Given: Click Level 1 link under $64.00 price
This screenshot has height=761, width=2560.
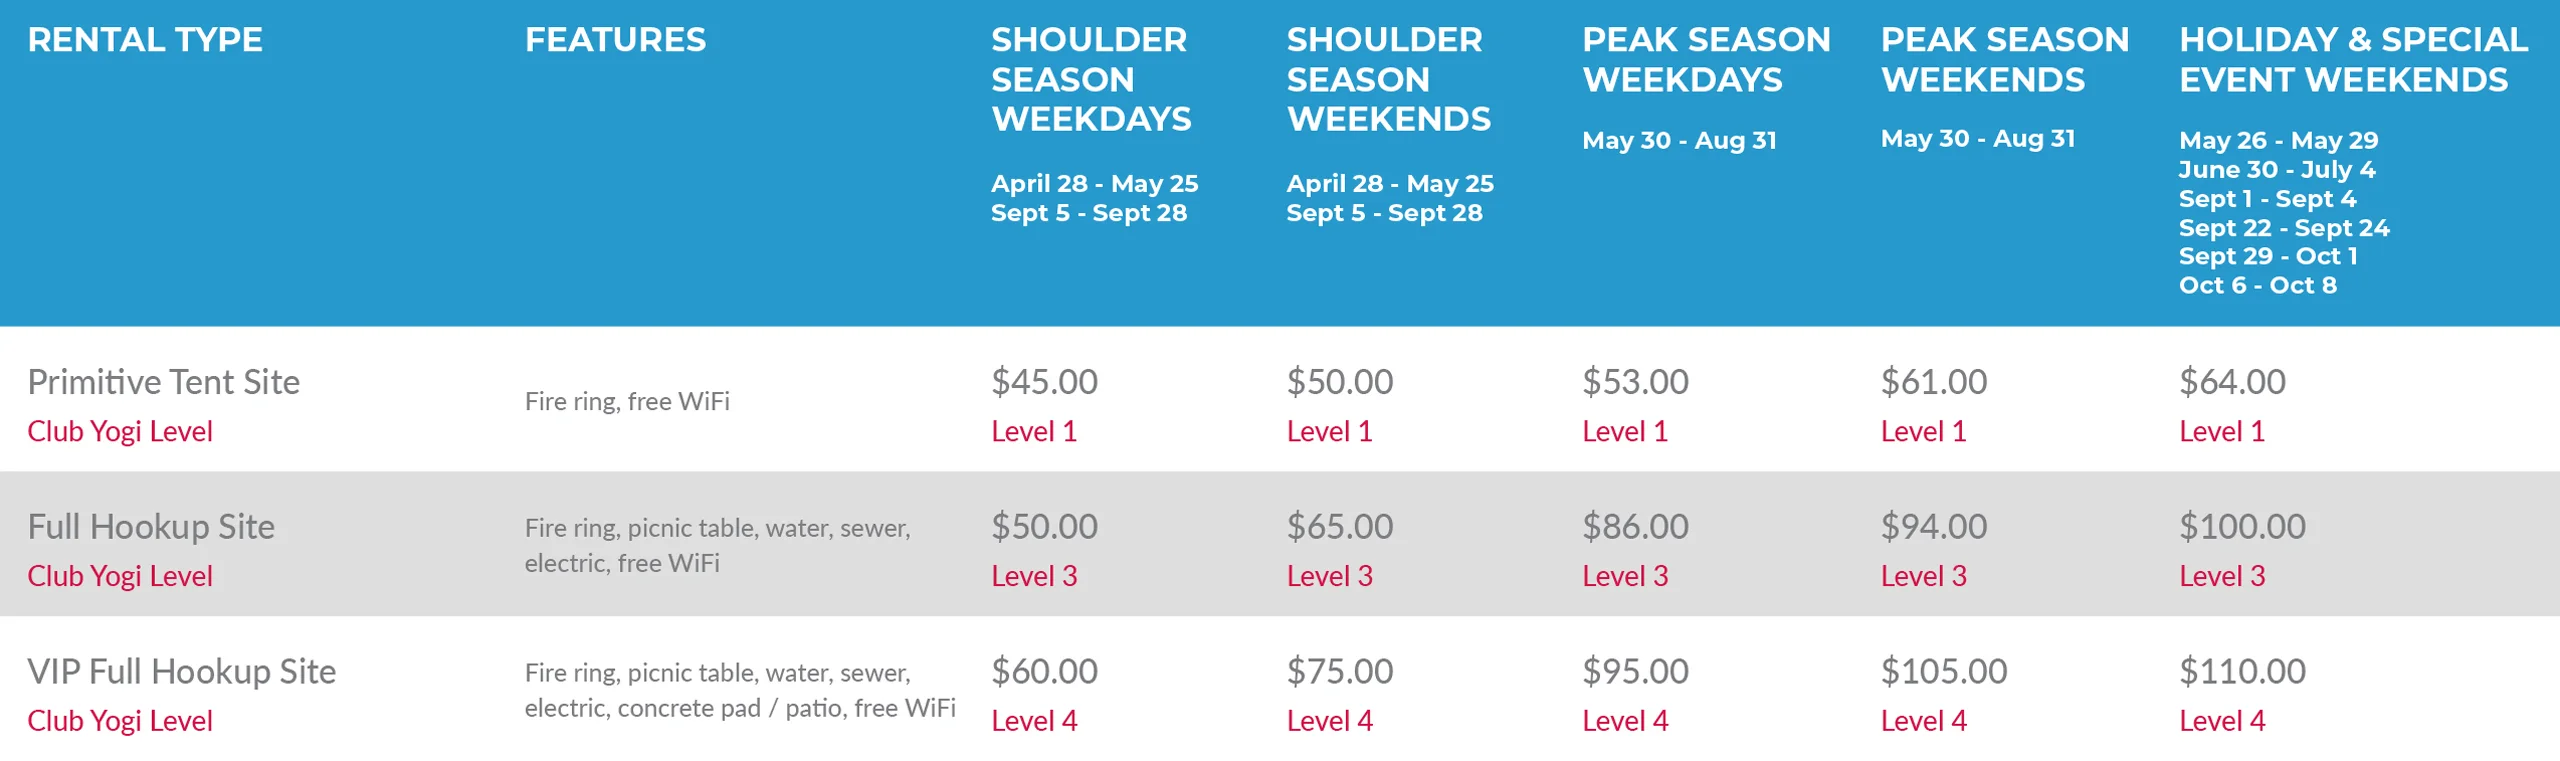Looking at the screenshot, I should coord(2222,431).
